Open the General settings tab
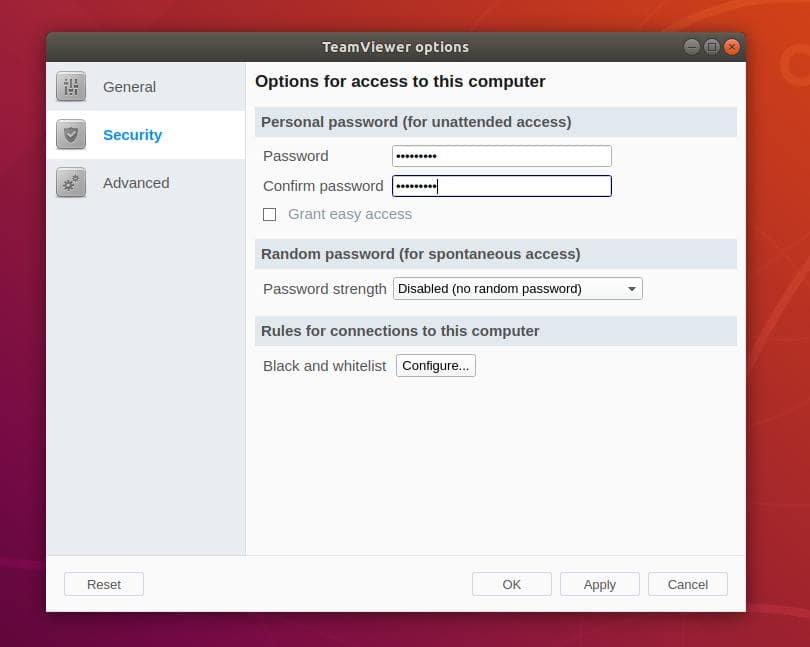This screenshot has height=647, width=810. coord(146,87)
